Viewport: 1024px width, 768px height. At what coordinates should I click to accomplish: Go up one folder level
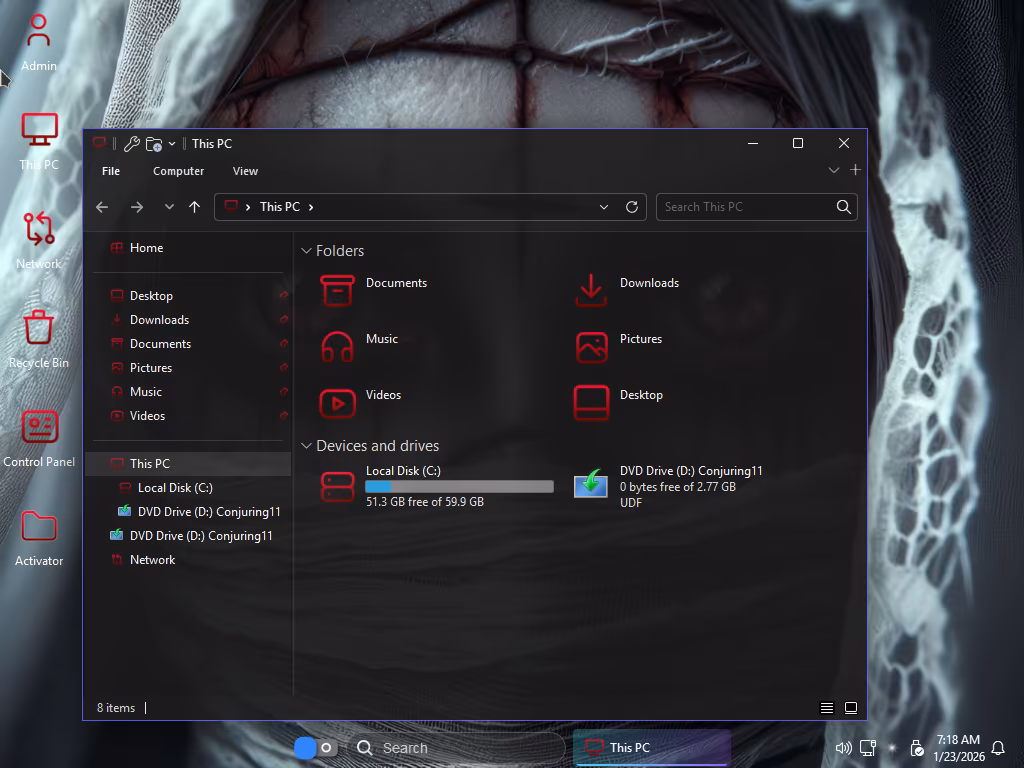(194, 207)
